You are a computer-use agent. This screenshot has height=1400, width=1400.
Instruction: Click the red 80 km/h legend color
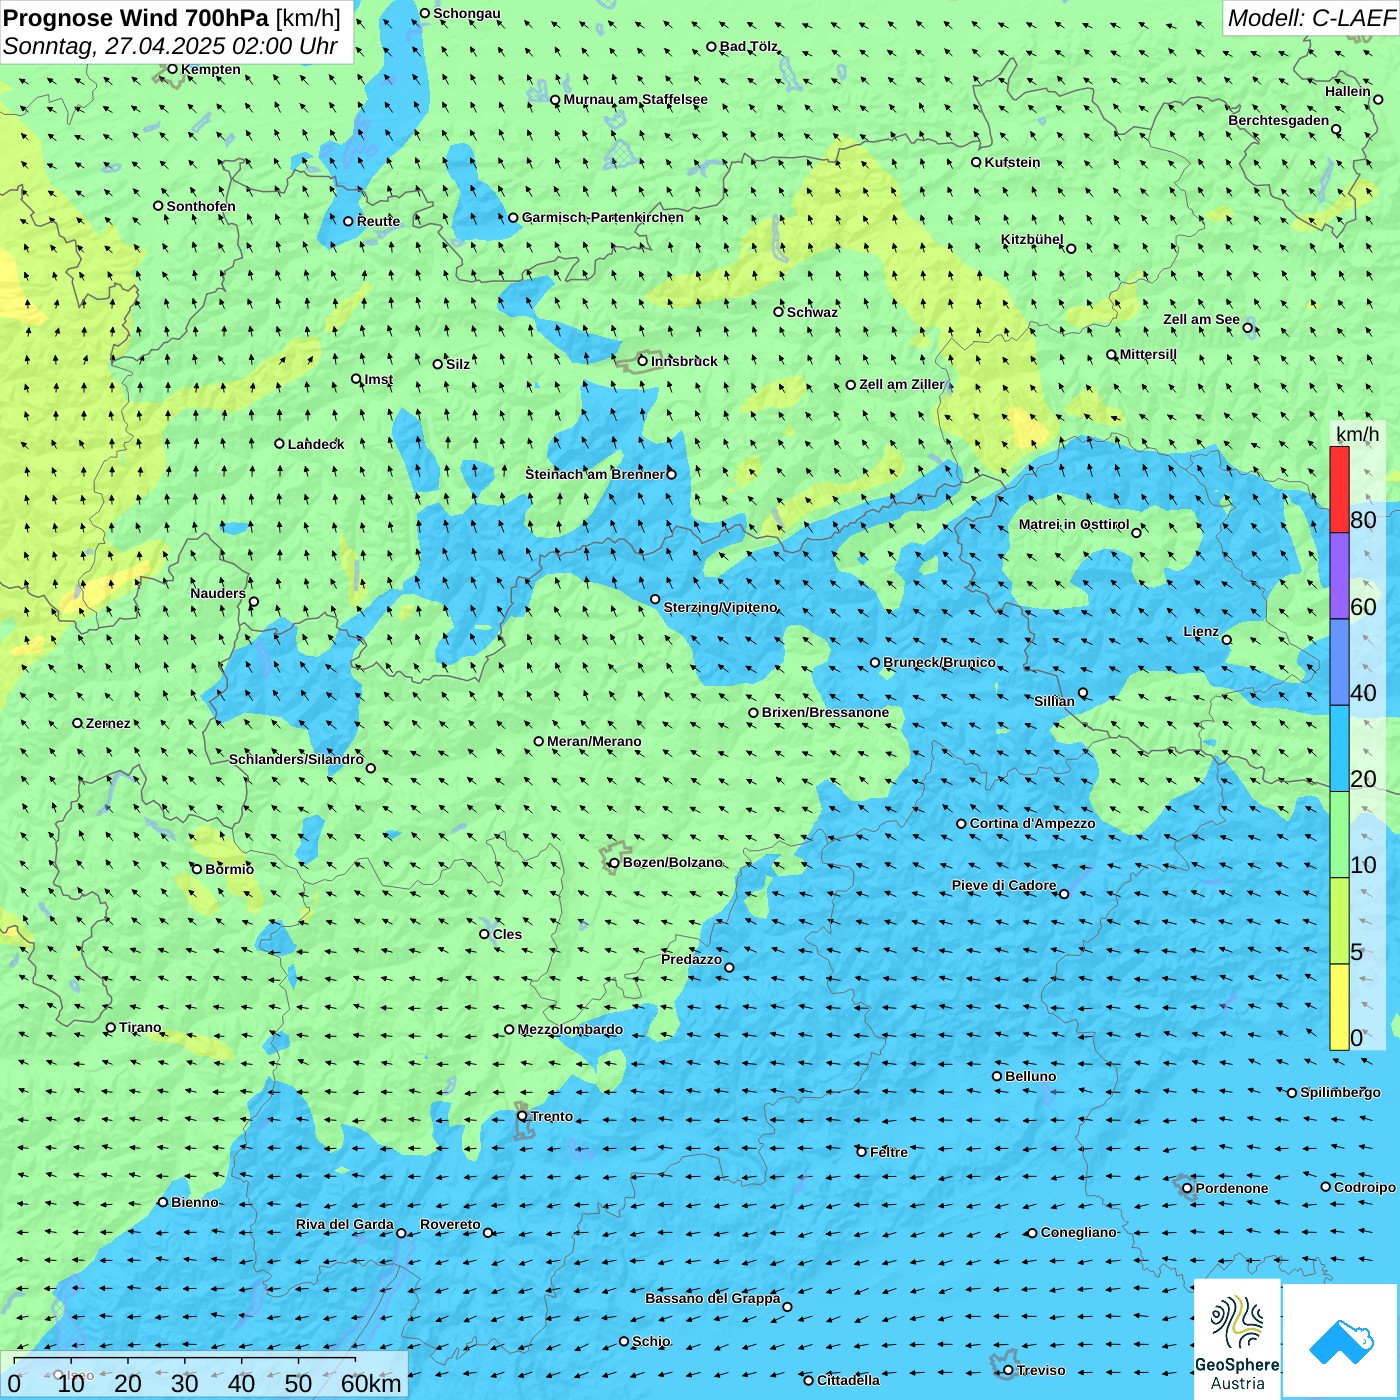coord(1339,489)
